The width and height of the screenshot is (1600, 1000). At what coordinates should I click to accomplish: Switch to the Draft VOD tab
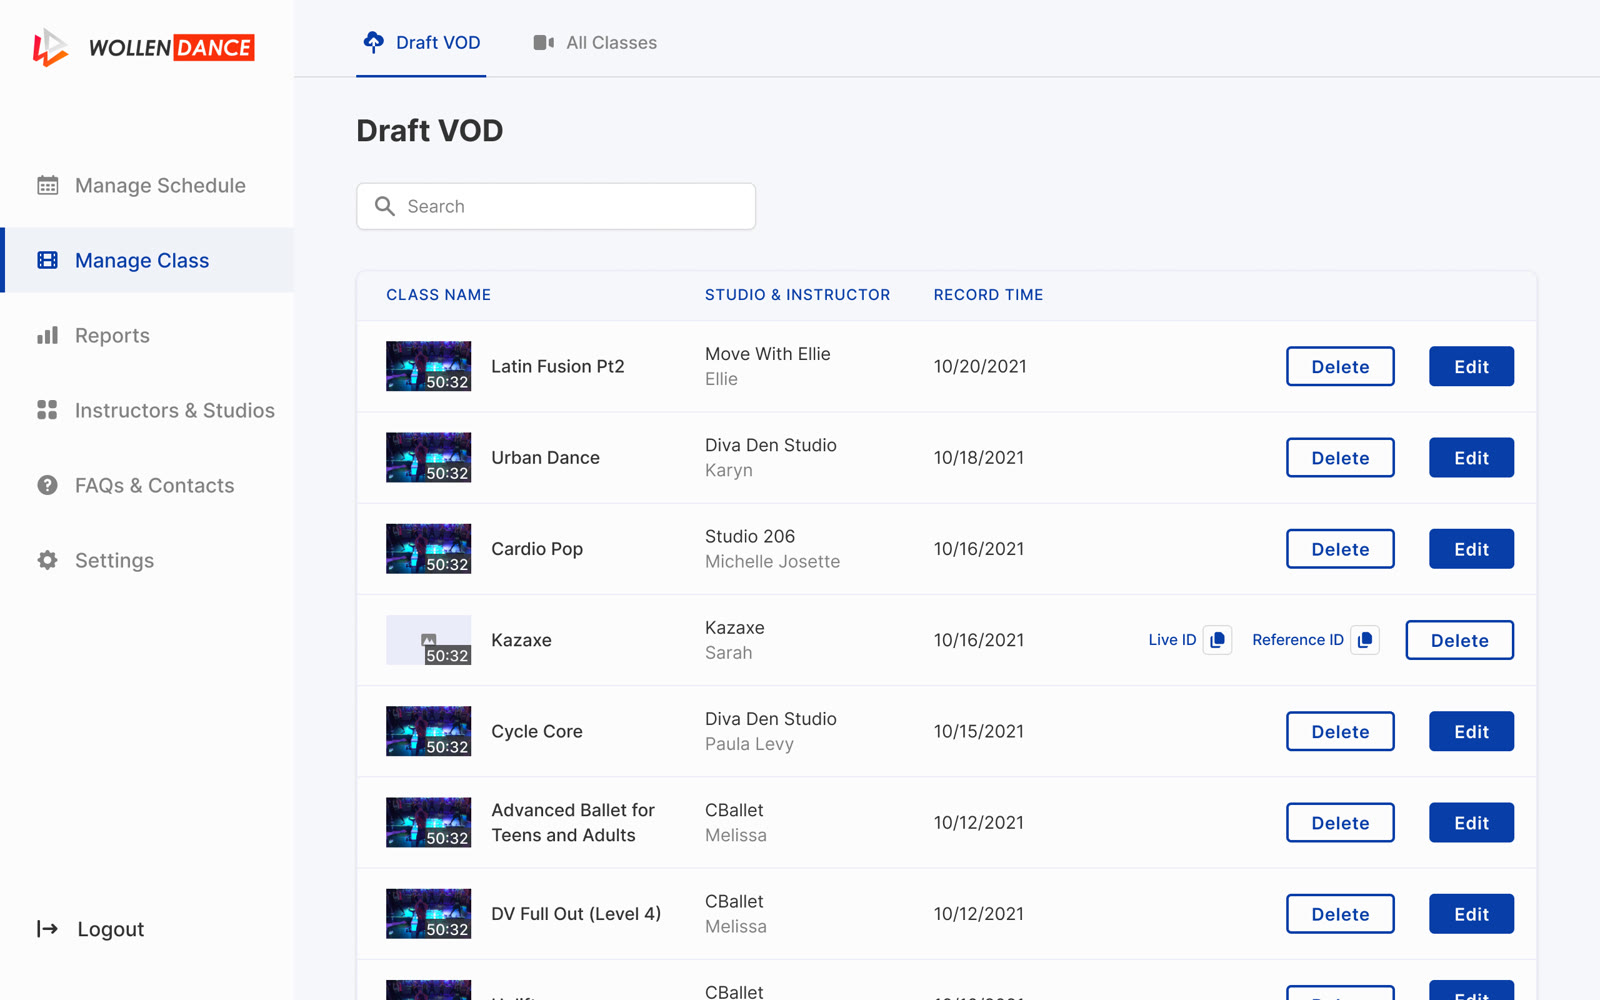click(421, 42)
